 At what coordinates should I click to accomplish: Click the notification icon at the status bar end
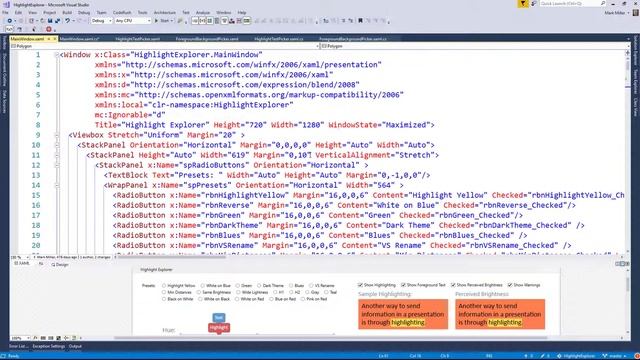click(x=636, y=356)
